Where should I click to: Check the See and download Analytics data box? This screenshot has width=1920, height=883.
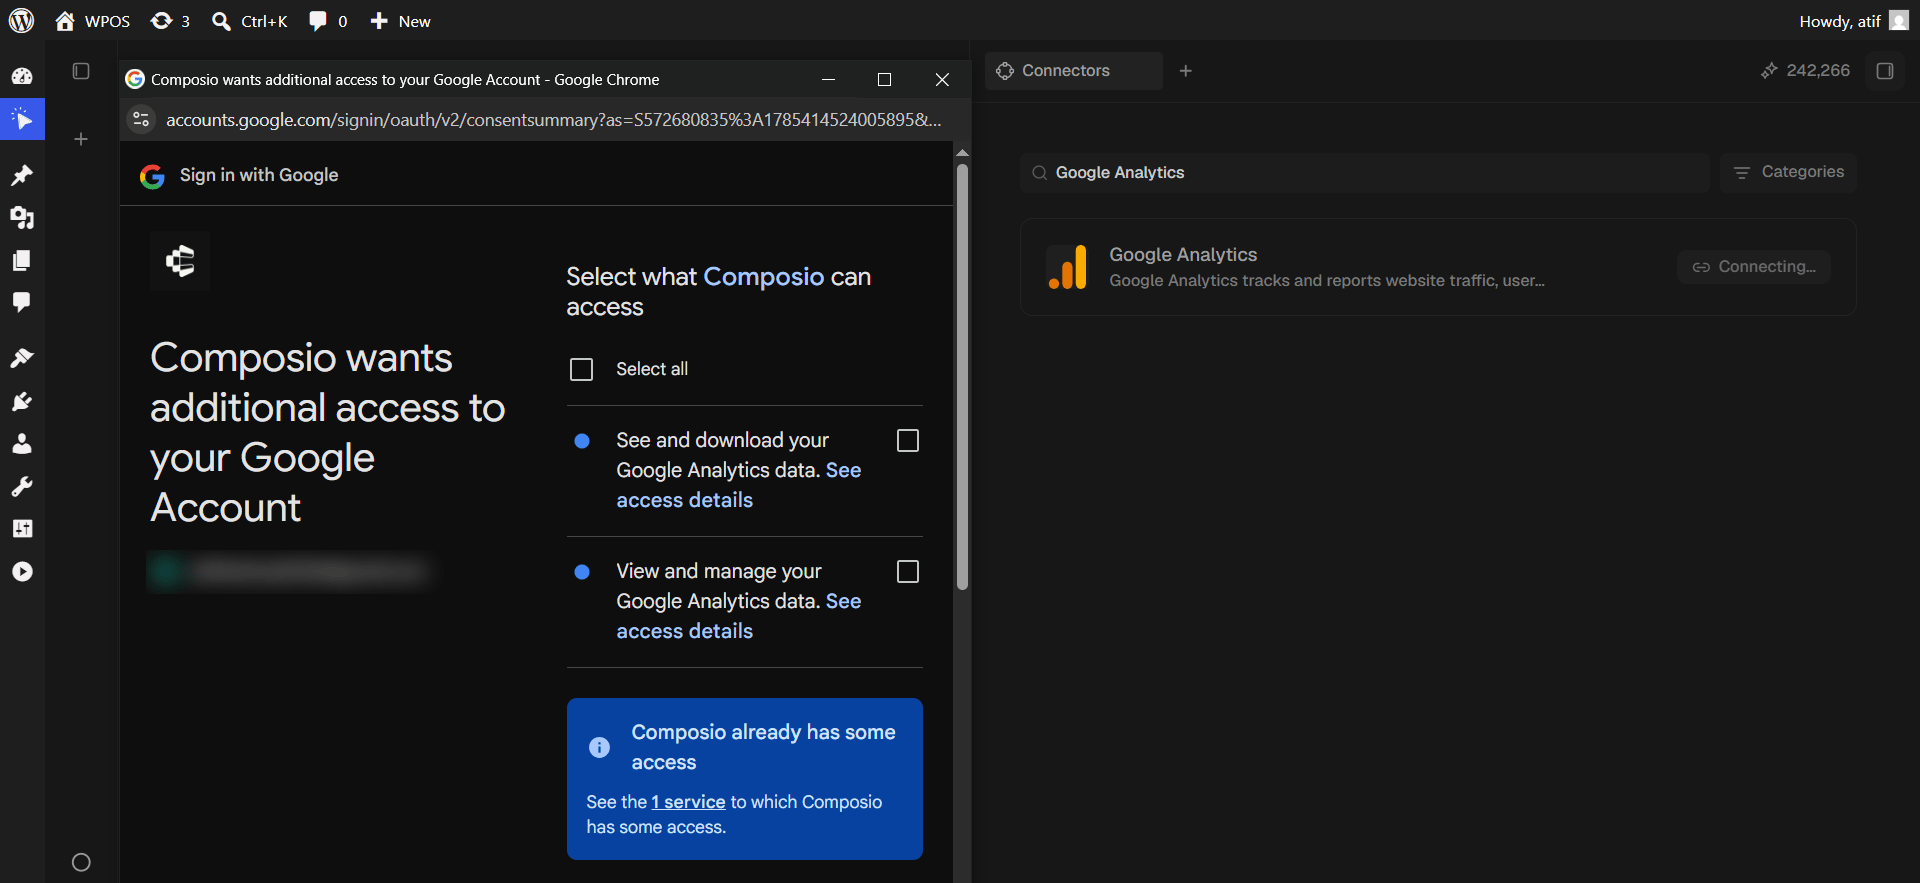pos(908,441)
